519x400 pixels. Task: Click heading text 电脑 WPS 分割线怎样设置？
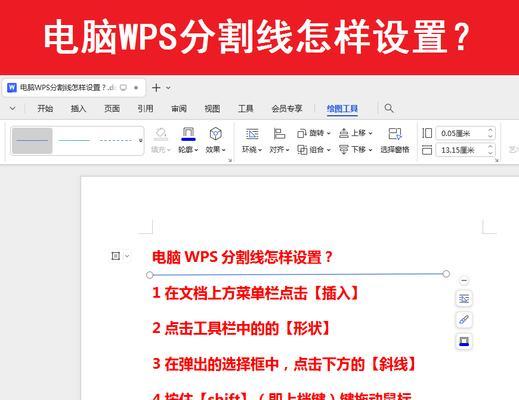pyautogui.click(x=242, y=257)
